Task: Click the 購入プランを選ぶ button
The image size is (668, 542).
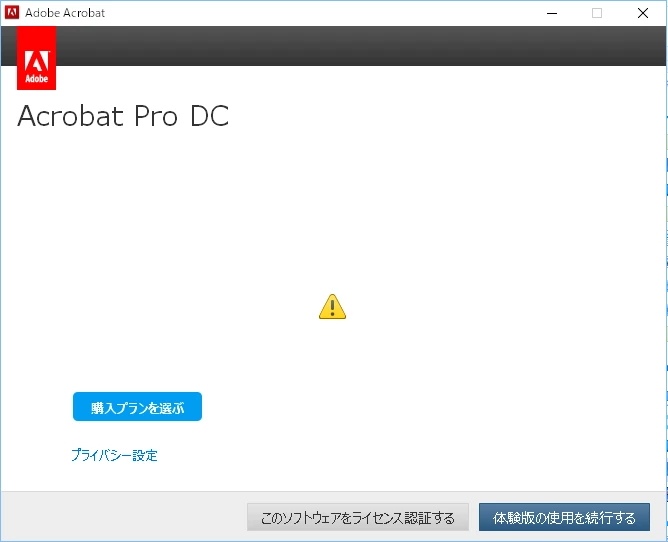Action: pyautogui.click(x=137, y=406)
